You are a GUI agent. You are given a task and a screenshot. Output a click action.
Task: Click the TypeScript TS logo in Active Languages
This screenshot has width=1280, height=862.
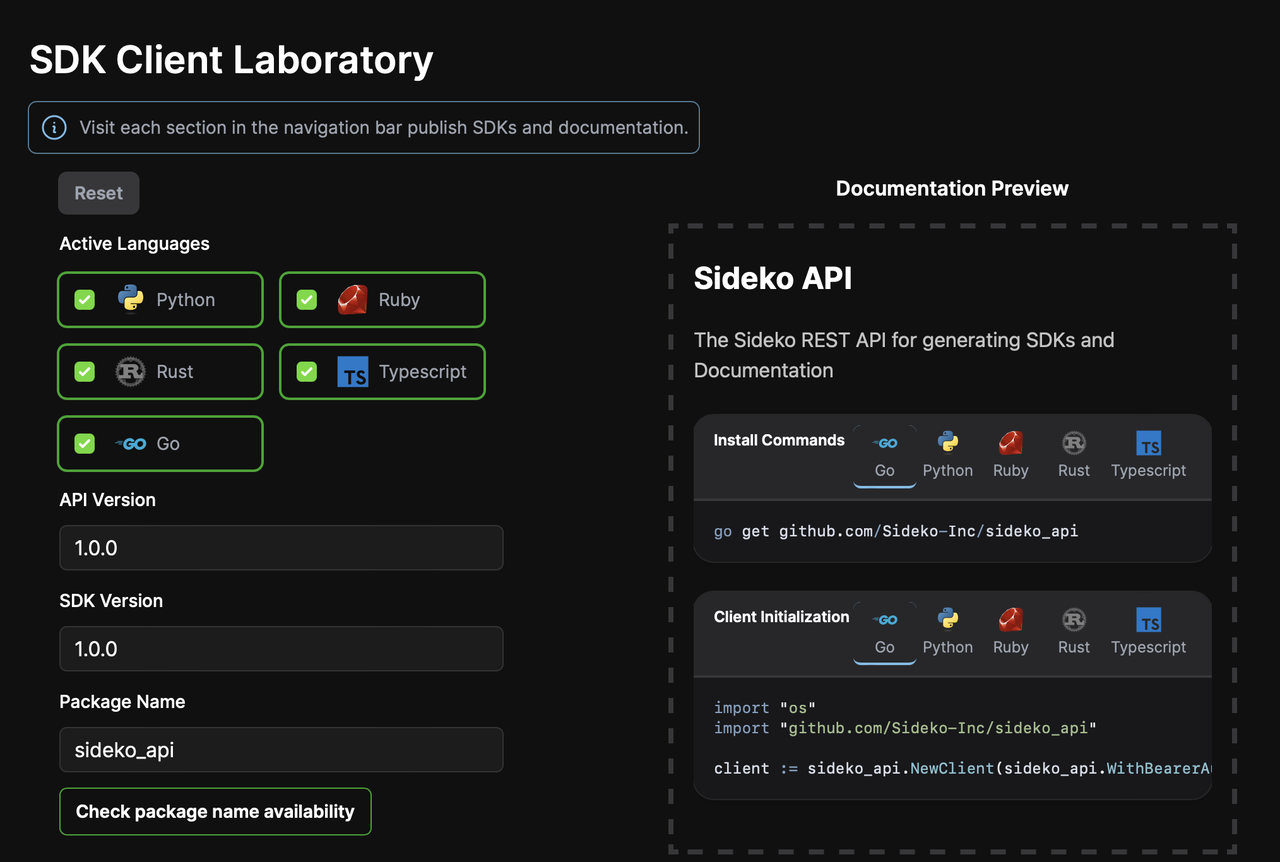pyautogui.click(x=353, y=371)
